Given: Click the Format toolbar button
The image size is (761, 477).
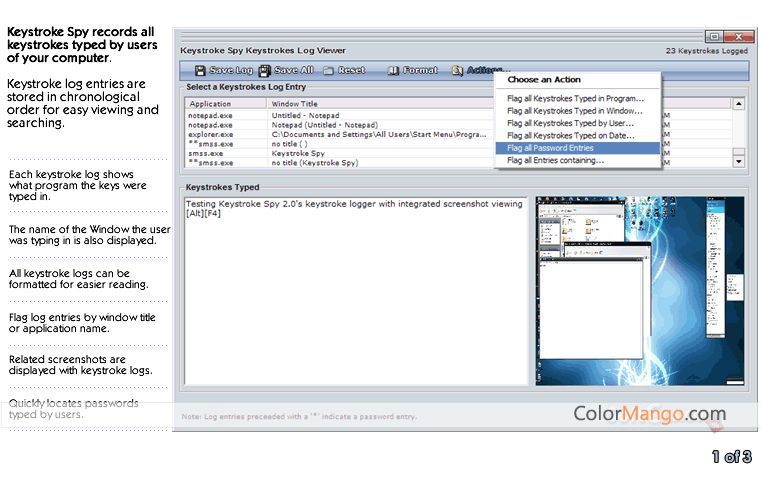Looking at the screenshot, I should (x=413, y=71).
